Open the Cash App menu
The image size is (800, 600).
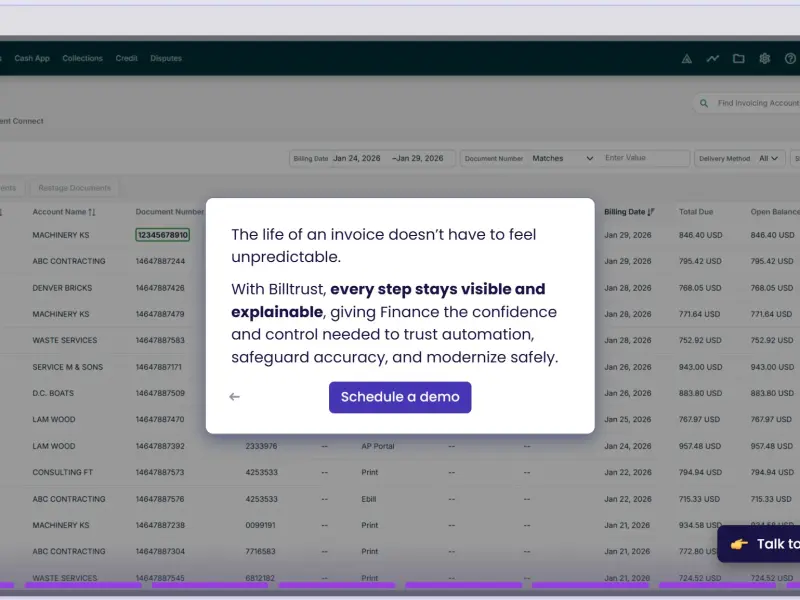pos(32,58)
